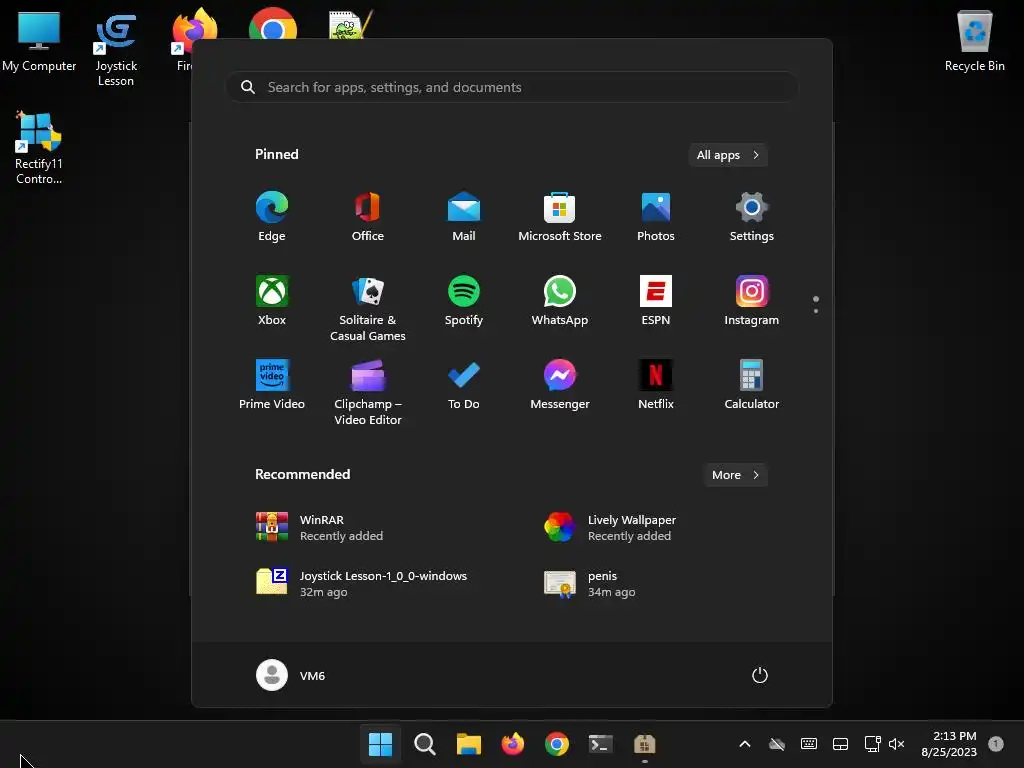Image resolution: width=1024 pixels, height=768 pixels.
Task: Go to next pinned apps page dots
Action: pyautogui.click(x=816, y=305)
